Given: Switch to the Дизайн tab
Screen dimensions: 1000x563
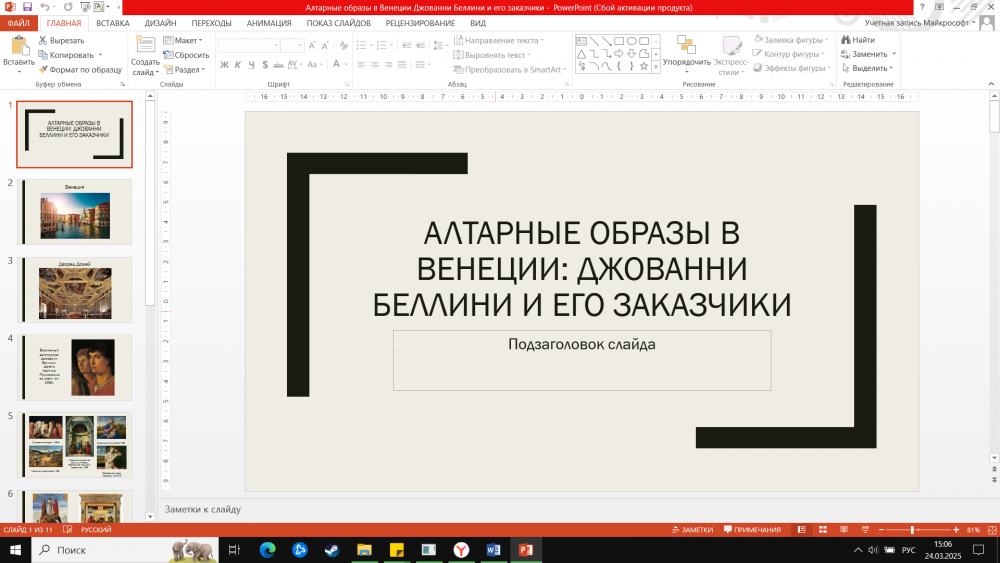Looking at the screenshot, I should coord(160,23).
